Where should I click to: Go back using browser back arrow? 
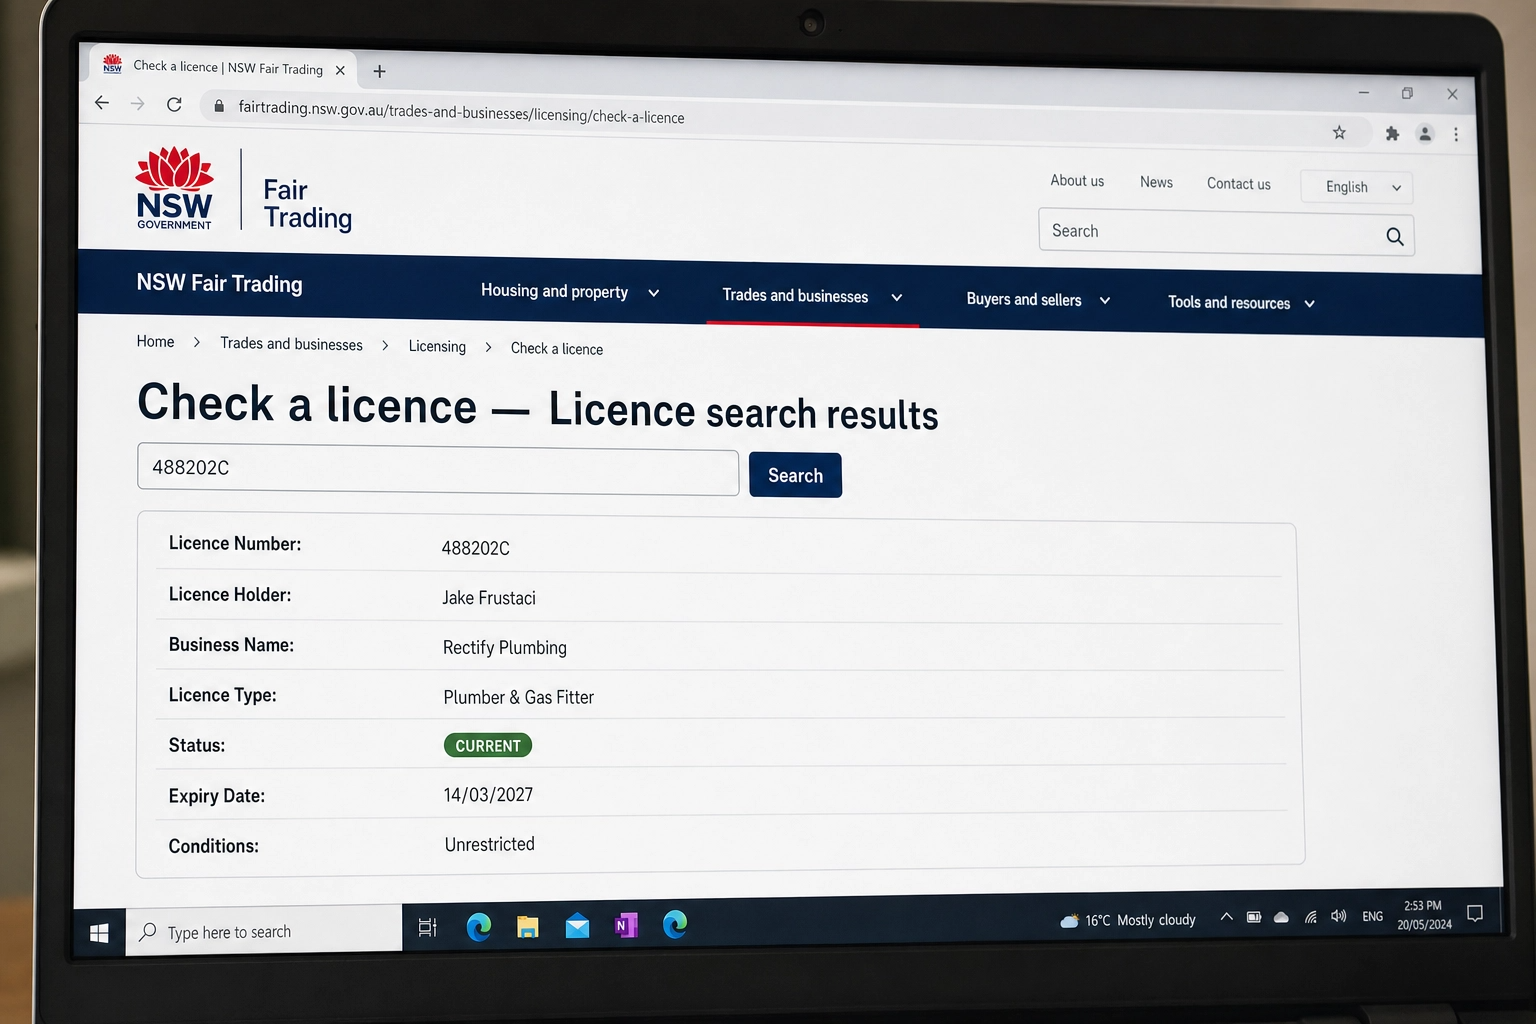click(x=102, y=102)
